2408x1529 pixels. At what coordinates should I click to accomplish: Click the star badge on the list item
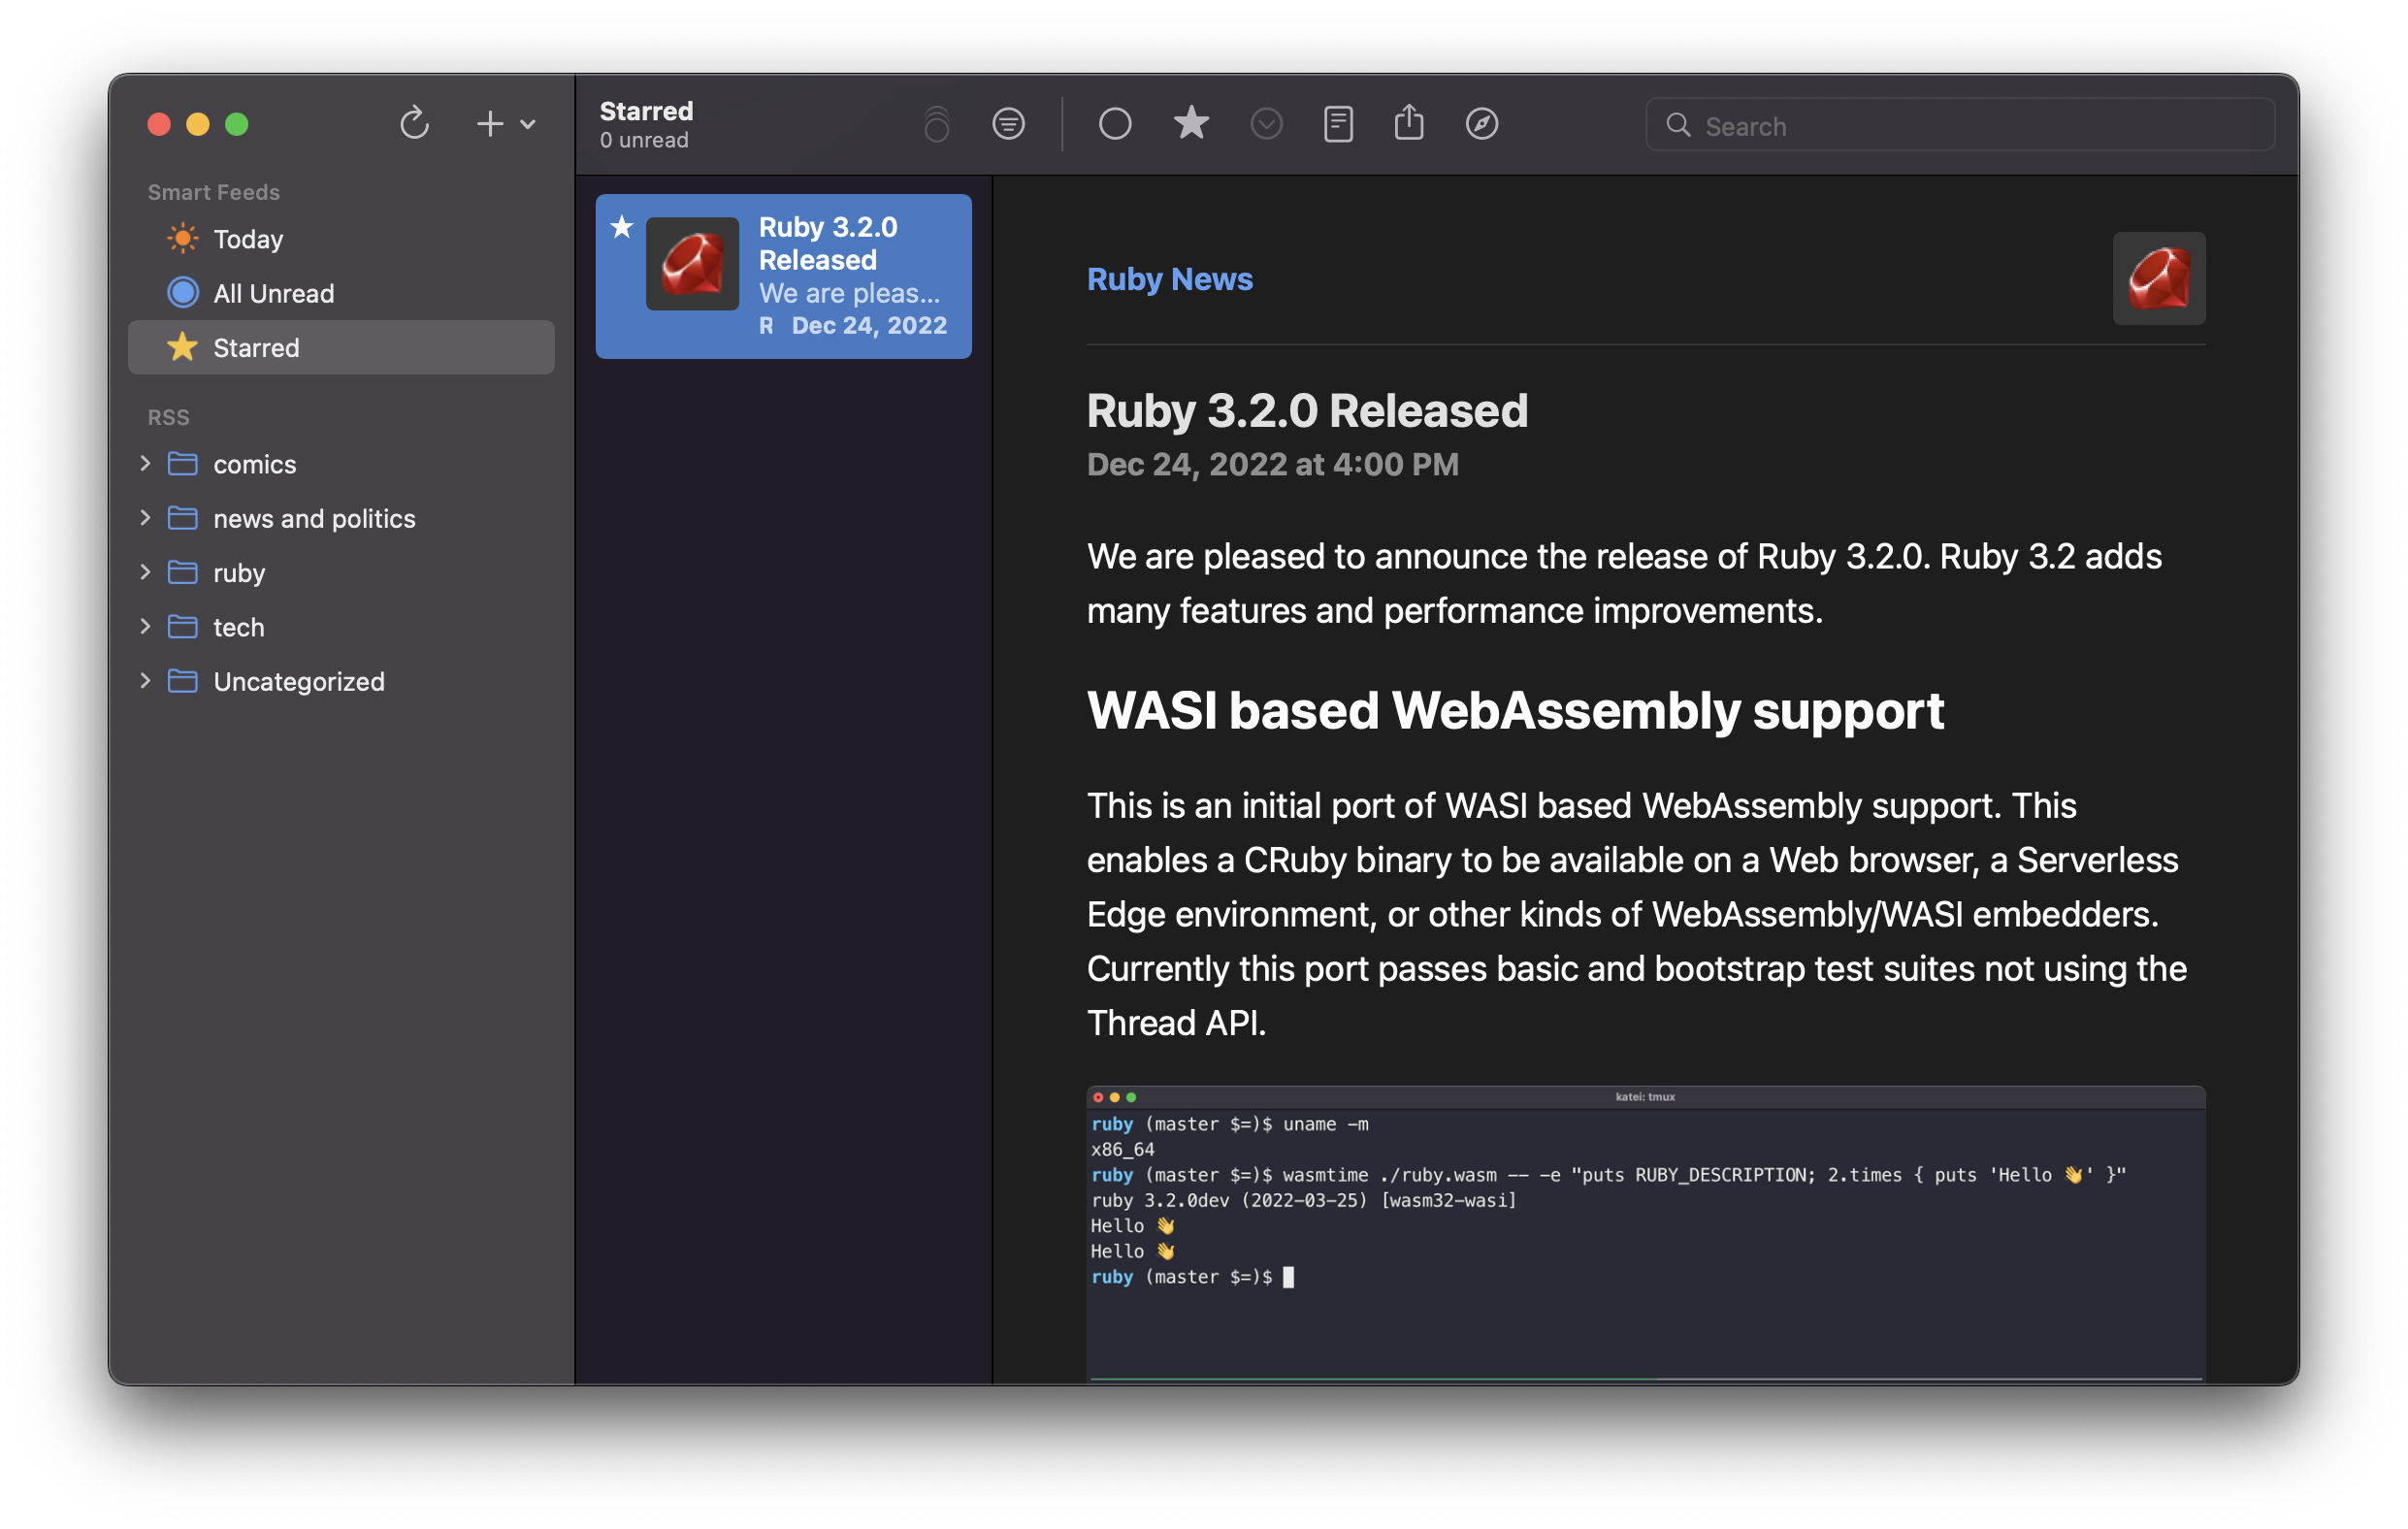click(x=621, y=227)
